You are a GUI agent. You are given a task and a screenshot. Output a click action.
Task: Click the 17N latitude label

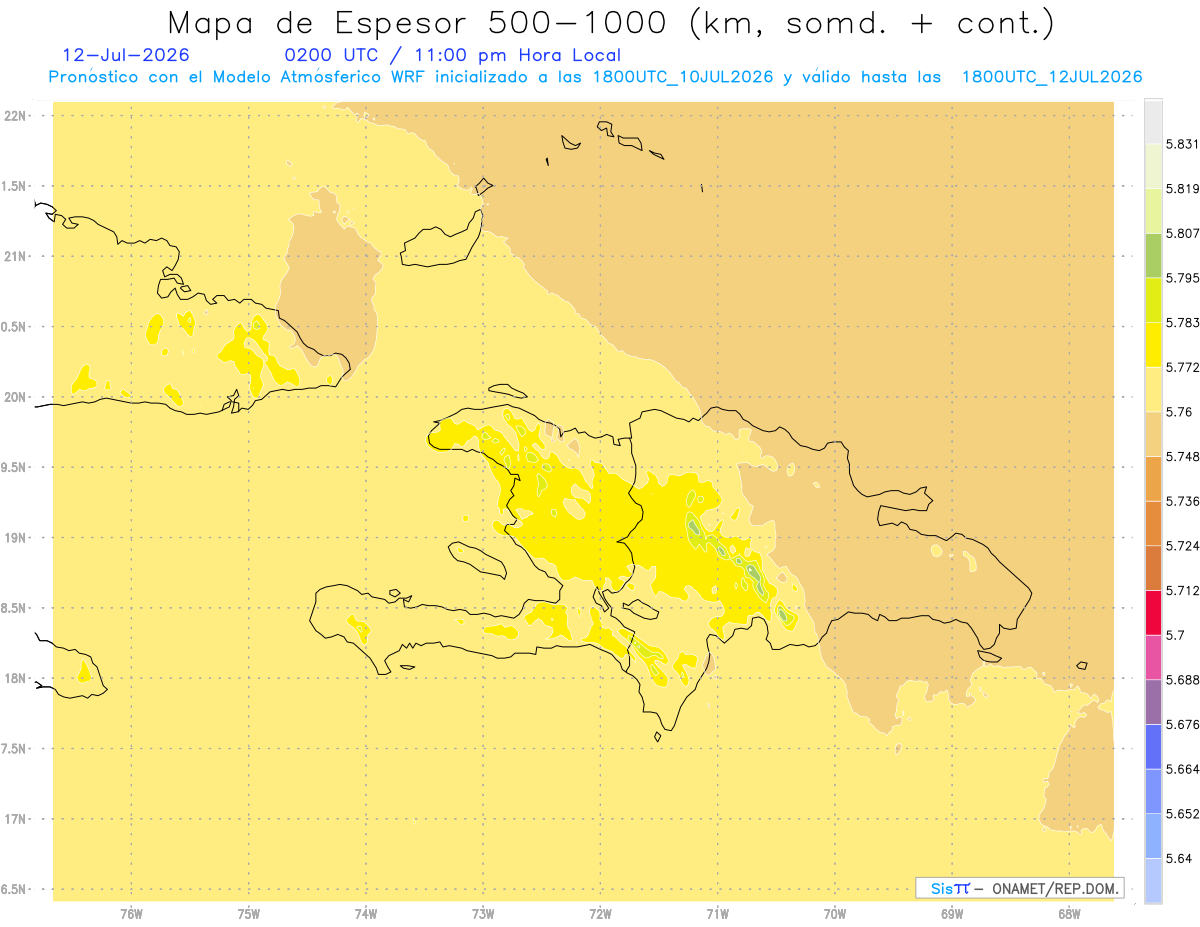(x=15, y=819)
